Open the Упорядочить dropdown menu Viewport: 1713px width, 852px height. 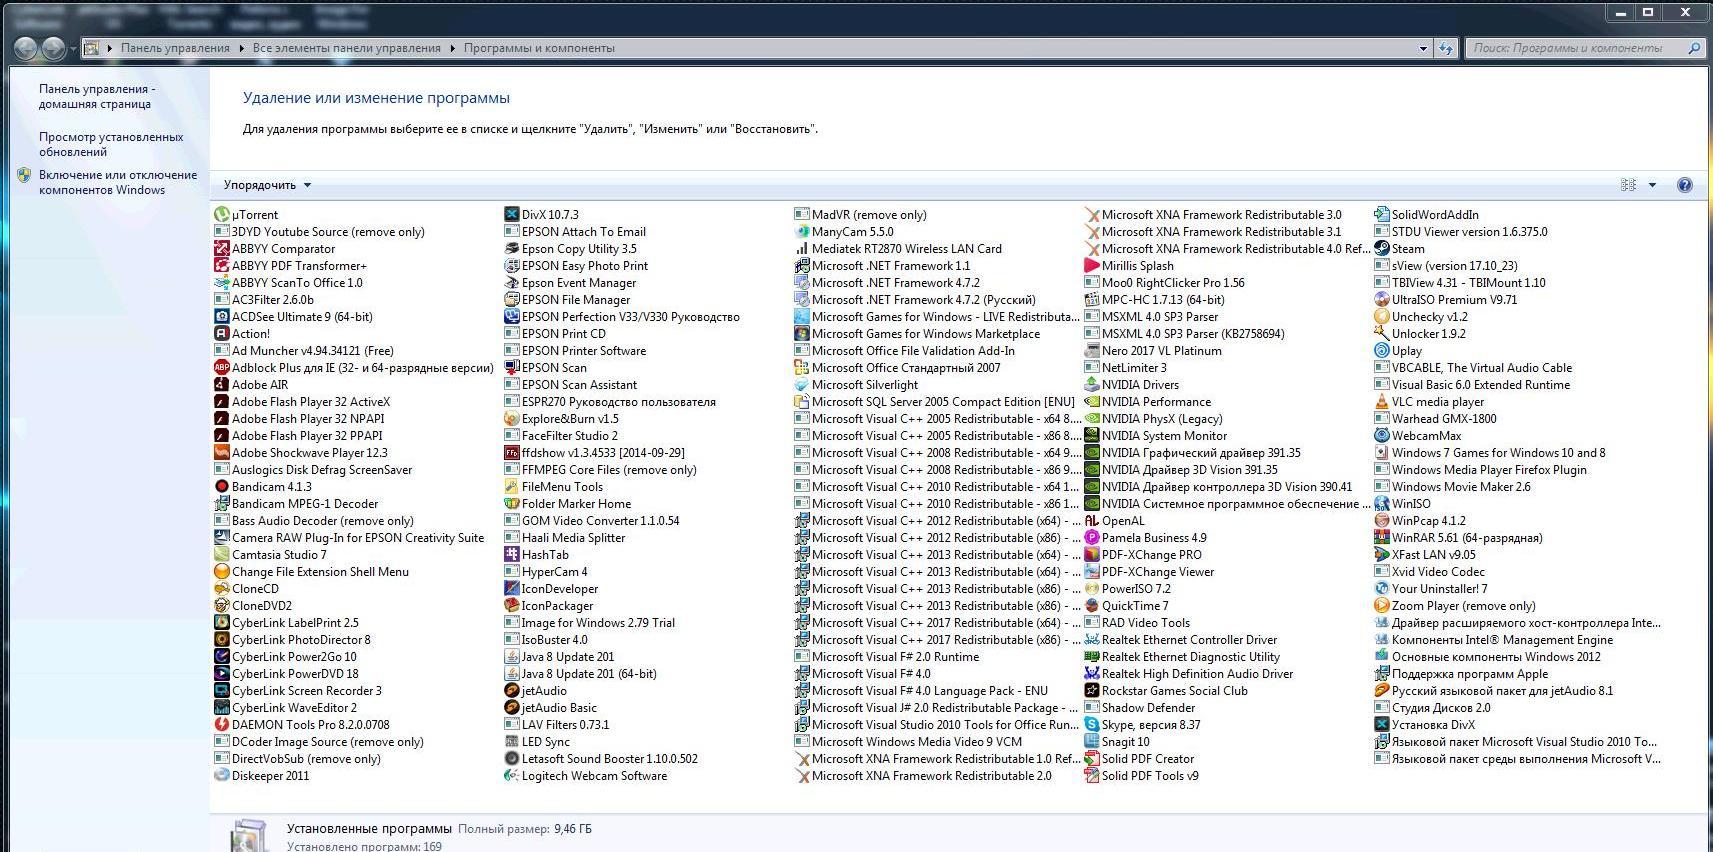[x=267, y=185]
